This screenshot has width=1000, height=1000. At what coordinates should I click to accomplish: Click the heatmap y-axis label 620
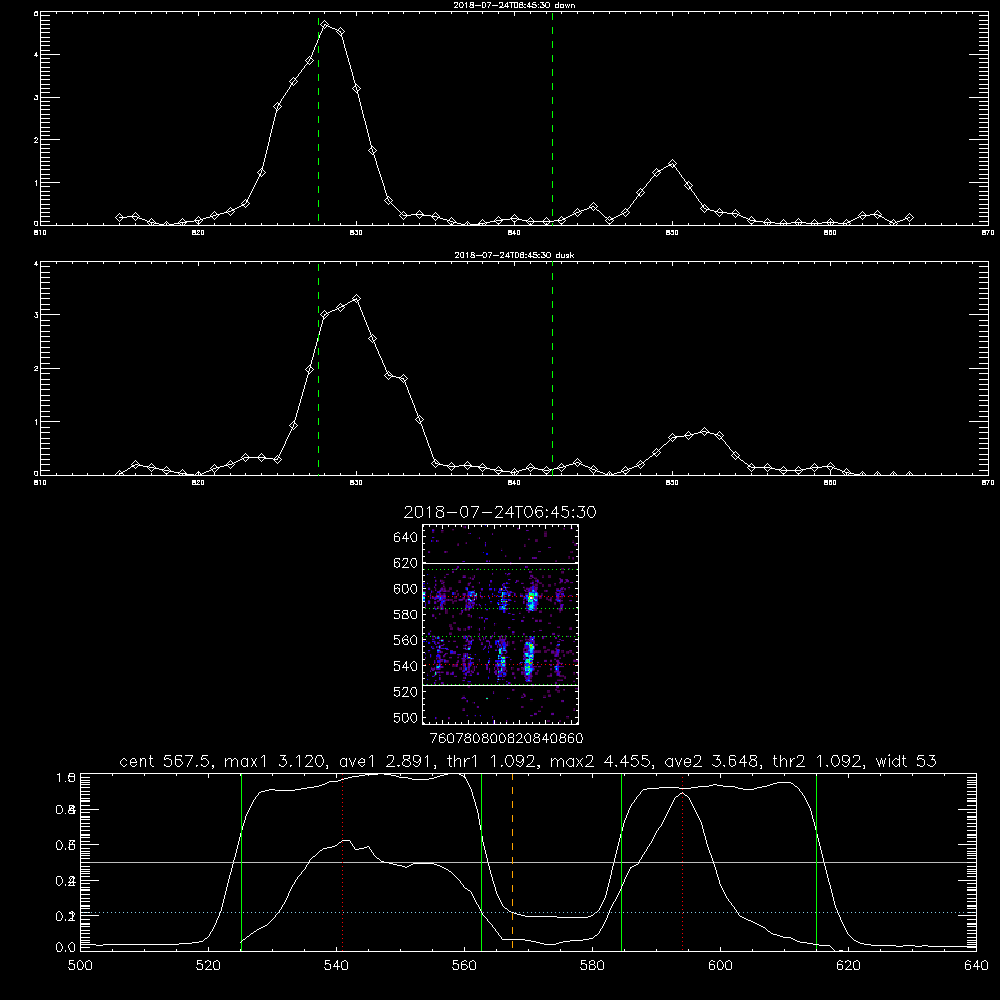click(406, 563)
